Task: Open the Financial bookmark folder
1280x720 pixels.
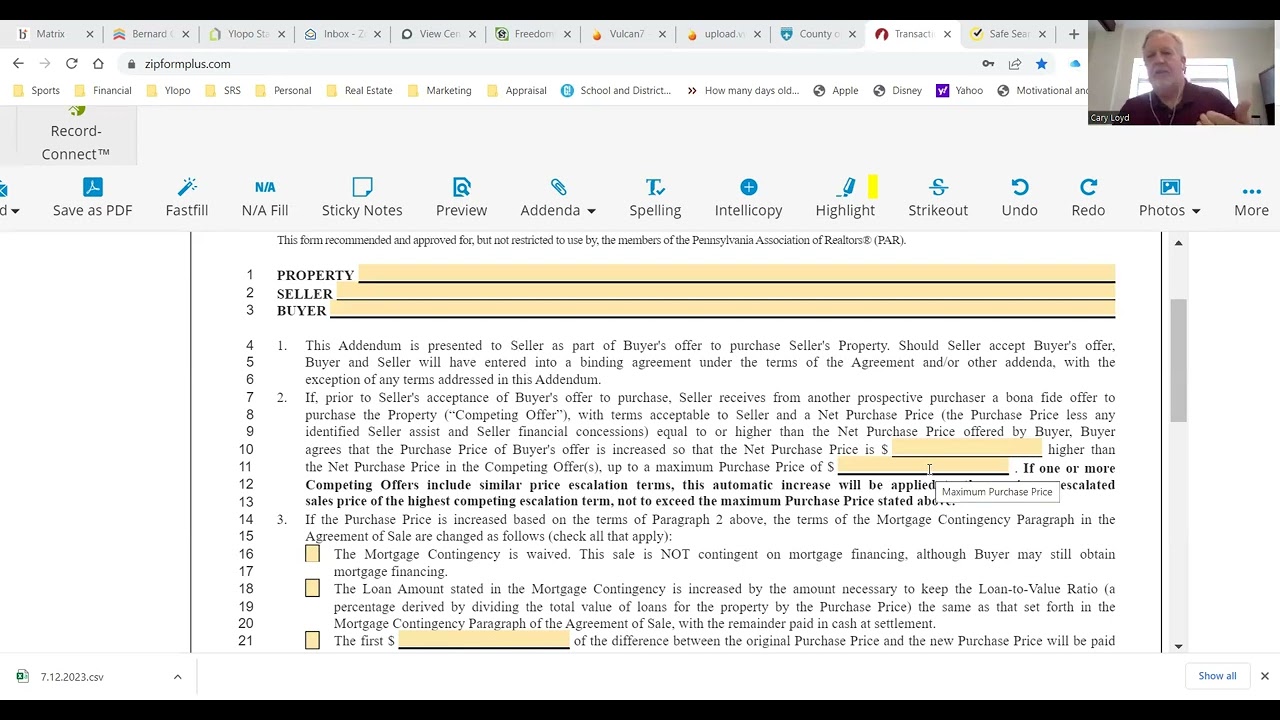Action: pos(103,90)
